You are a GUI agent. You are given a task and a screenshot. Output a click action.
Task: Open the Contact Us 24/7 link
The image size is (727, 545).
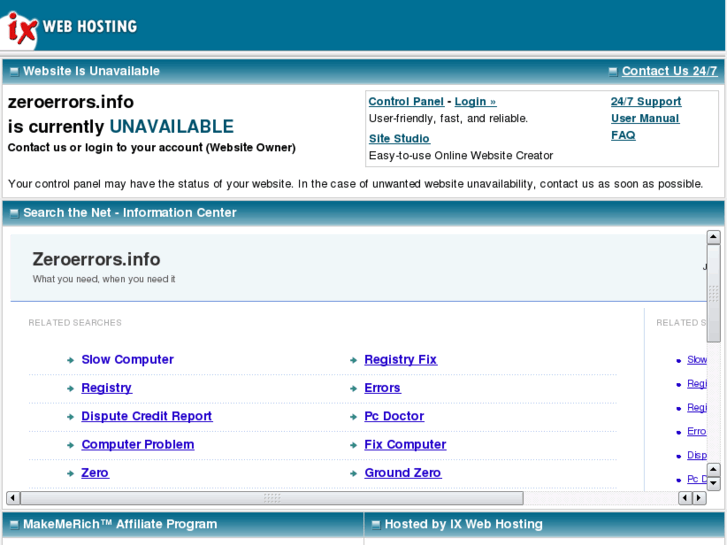669,71
